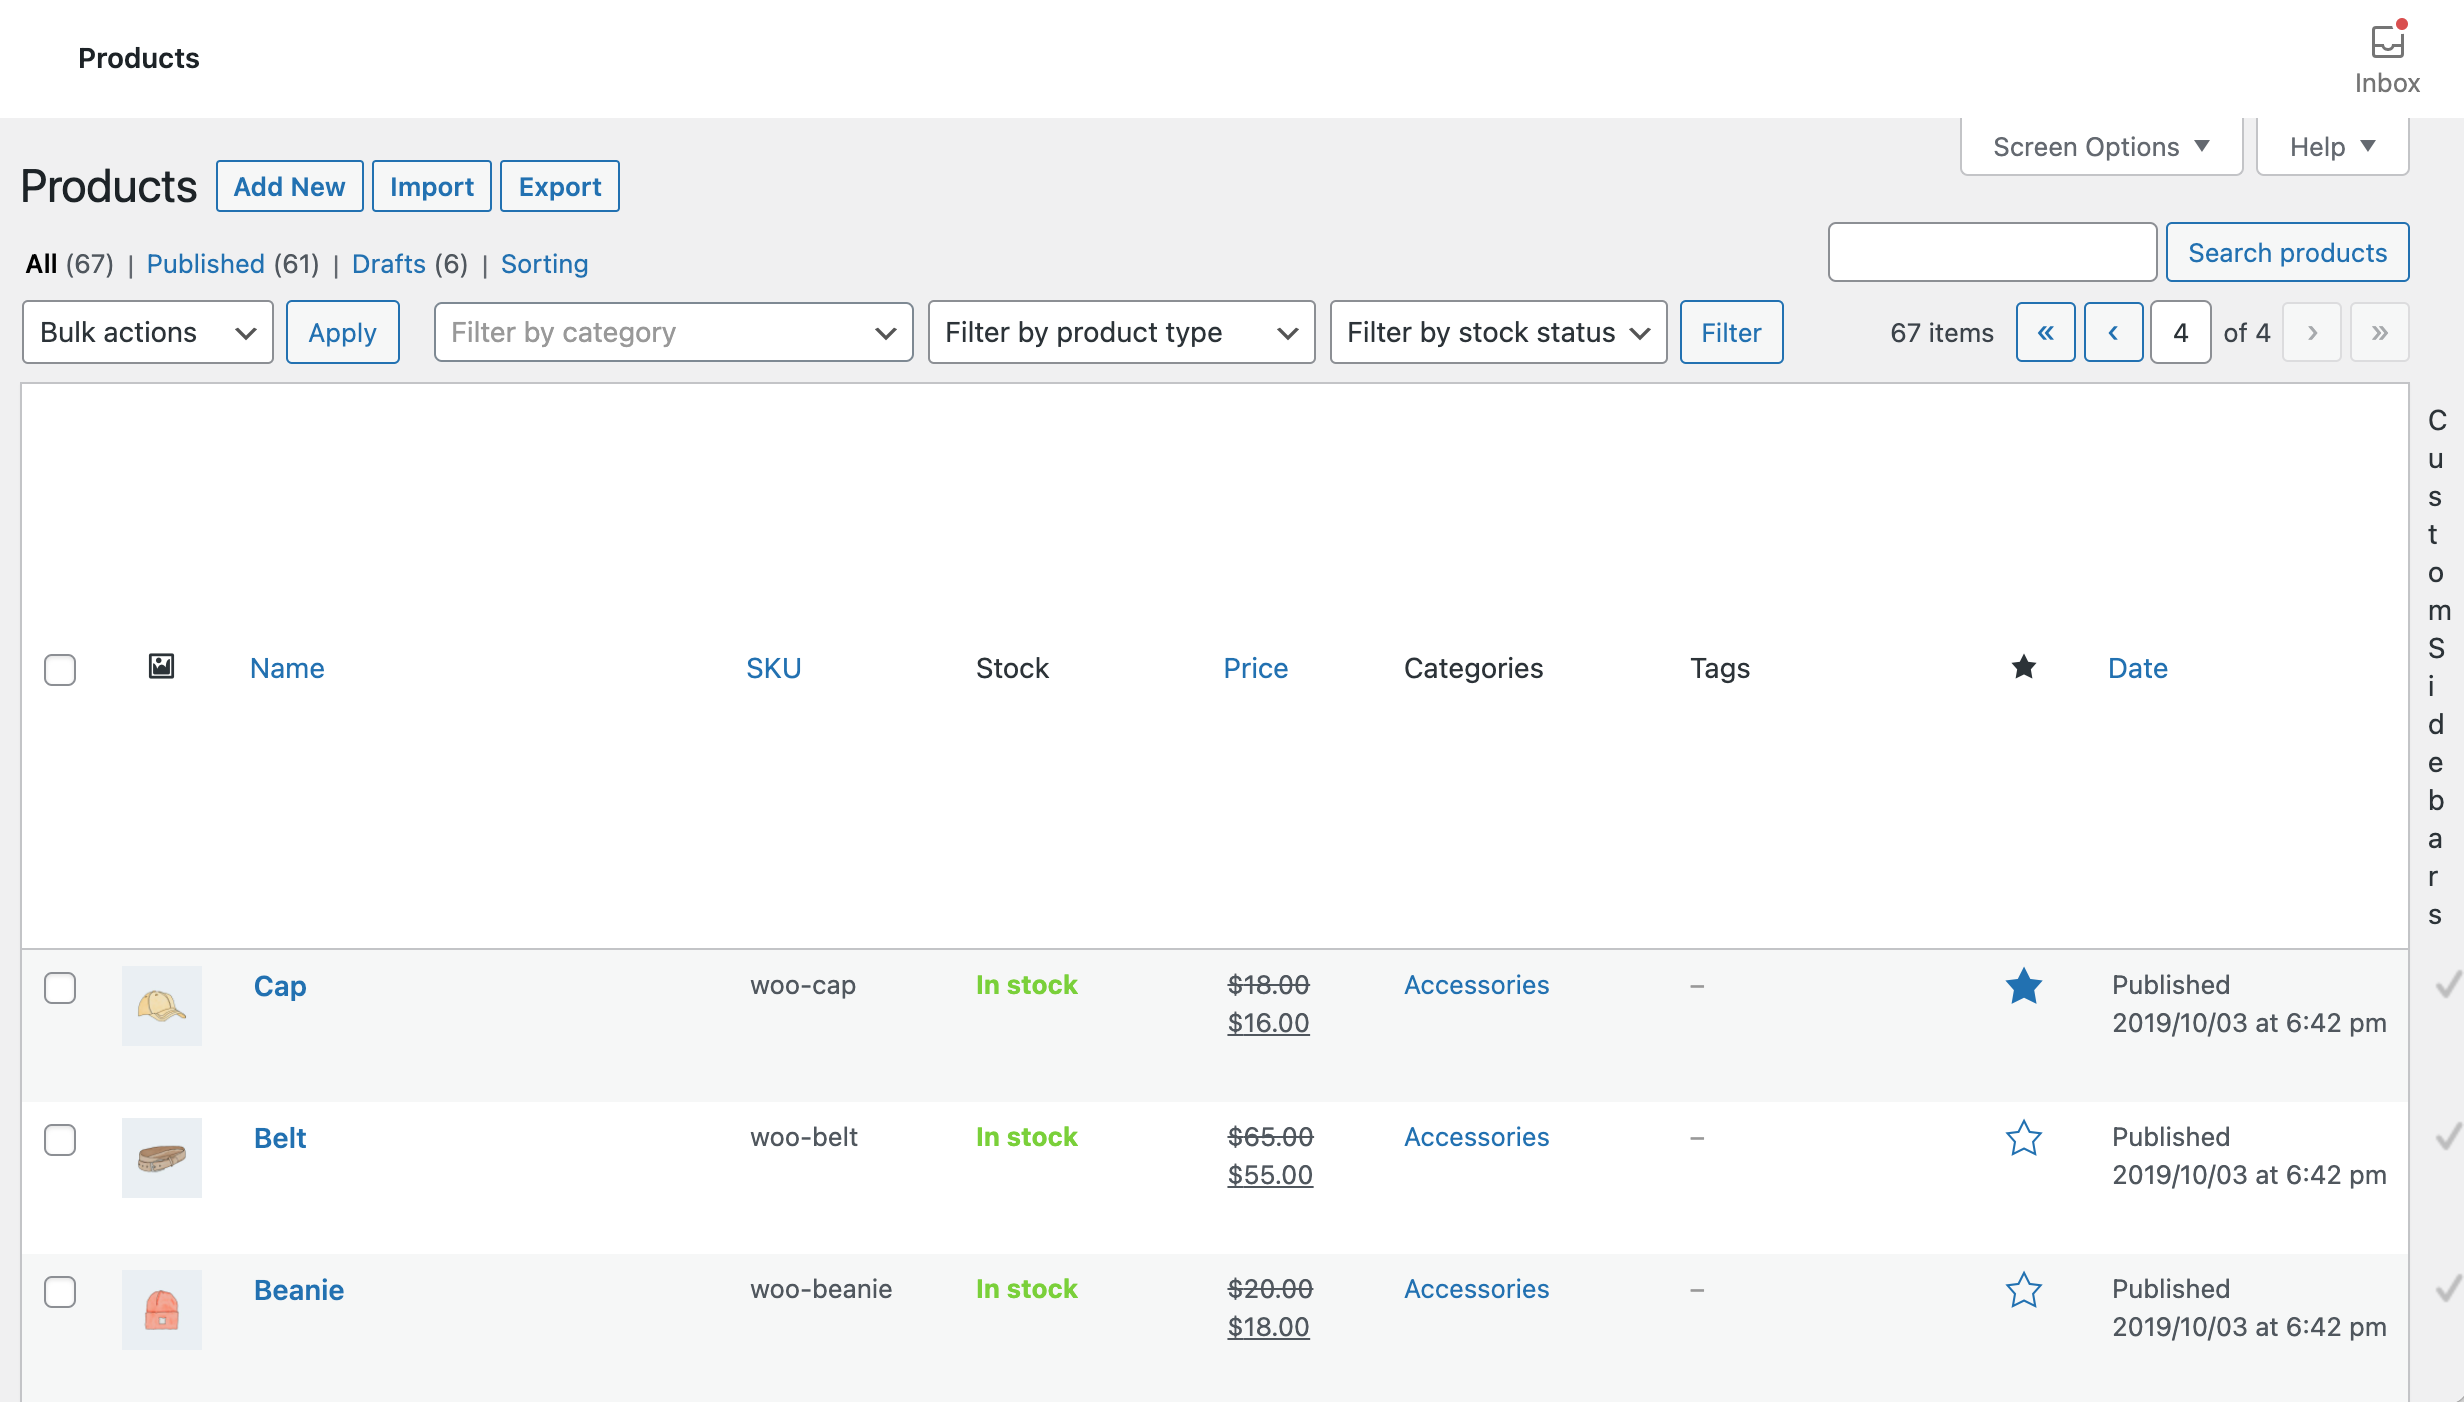The image size is (2464, 1402).
Task: Expand Filter by product type dropdown
Action: pos(1120,333)
